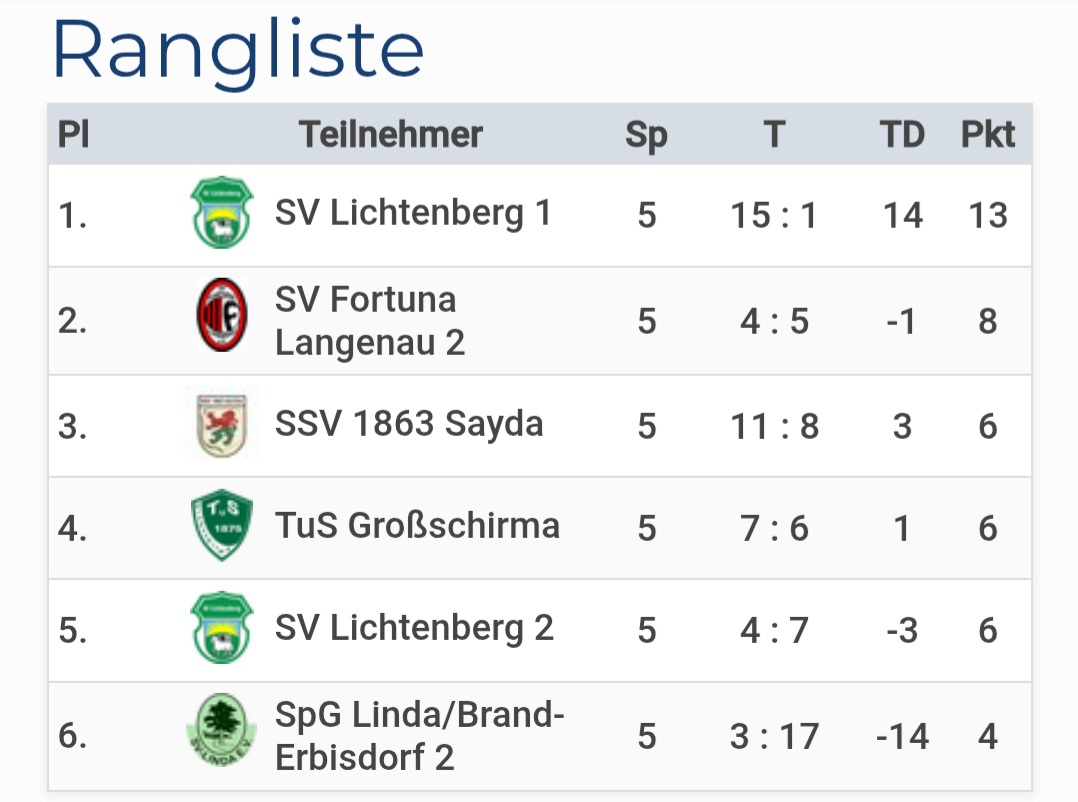The image size is (1078, 802).
Task: Click the Pl column header
Action: pos(73,134)
